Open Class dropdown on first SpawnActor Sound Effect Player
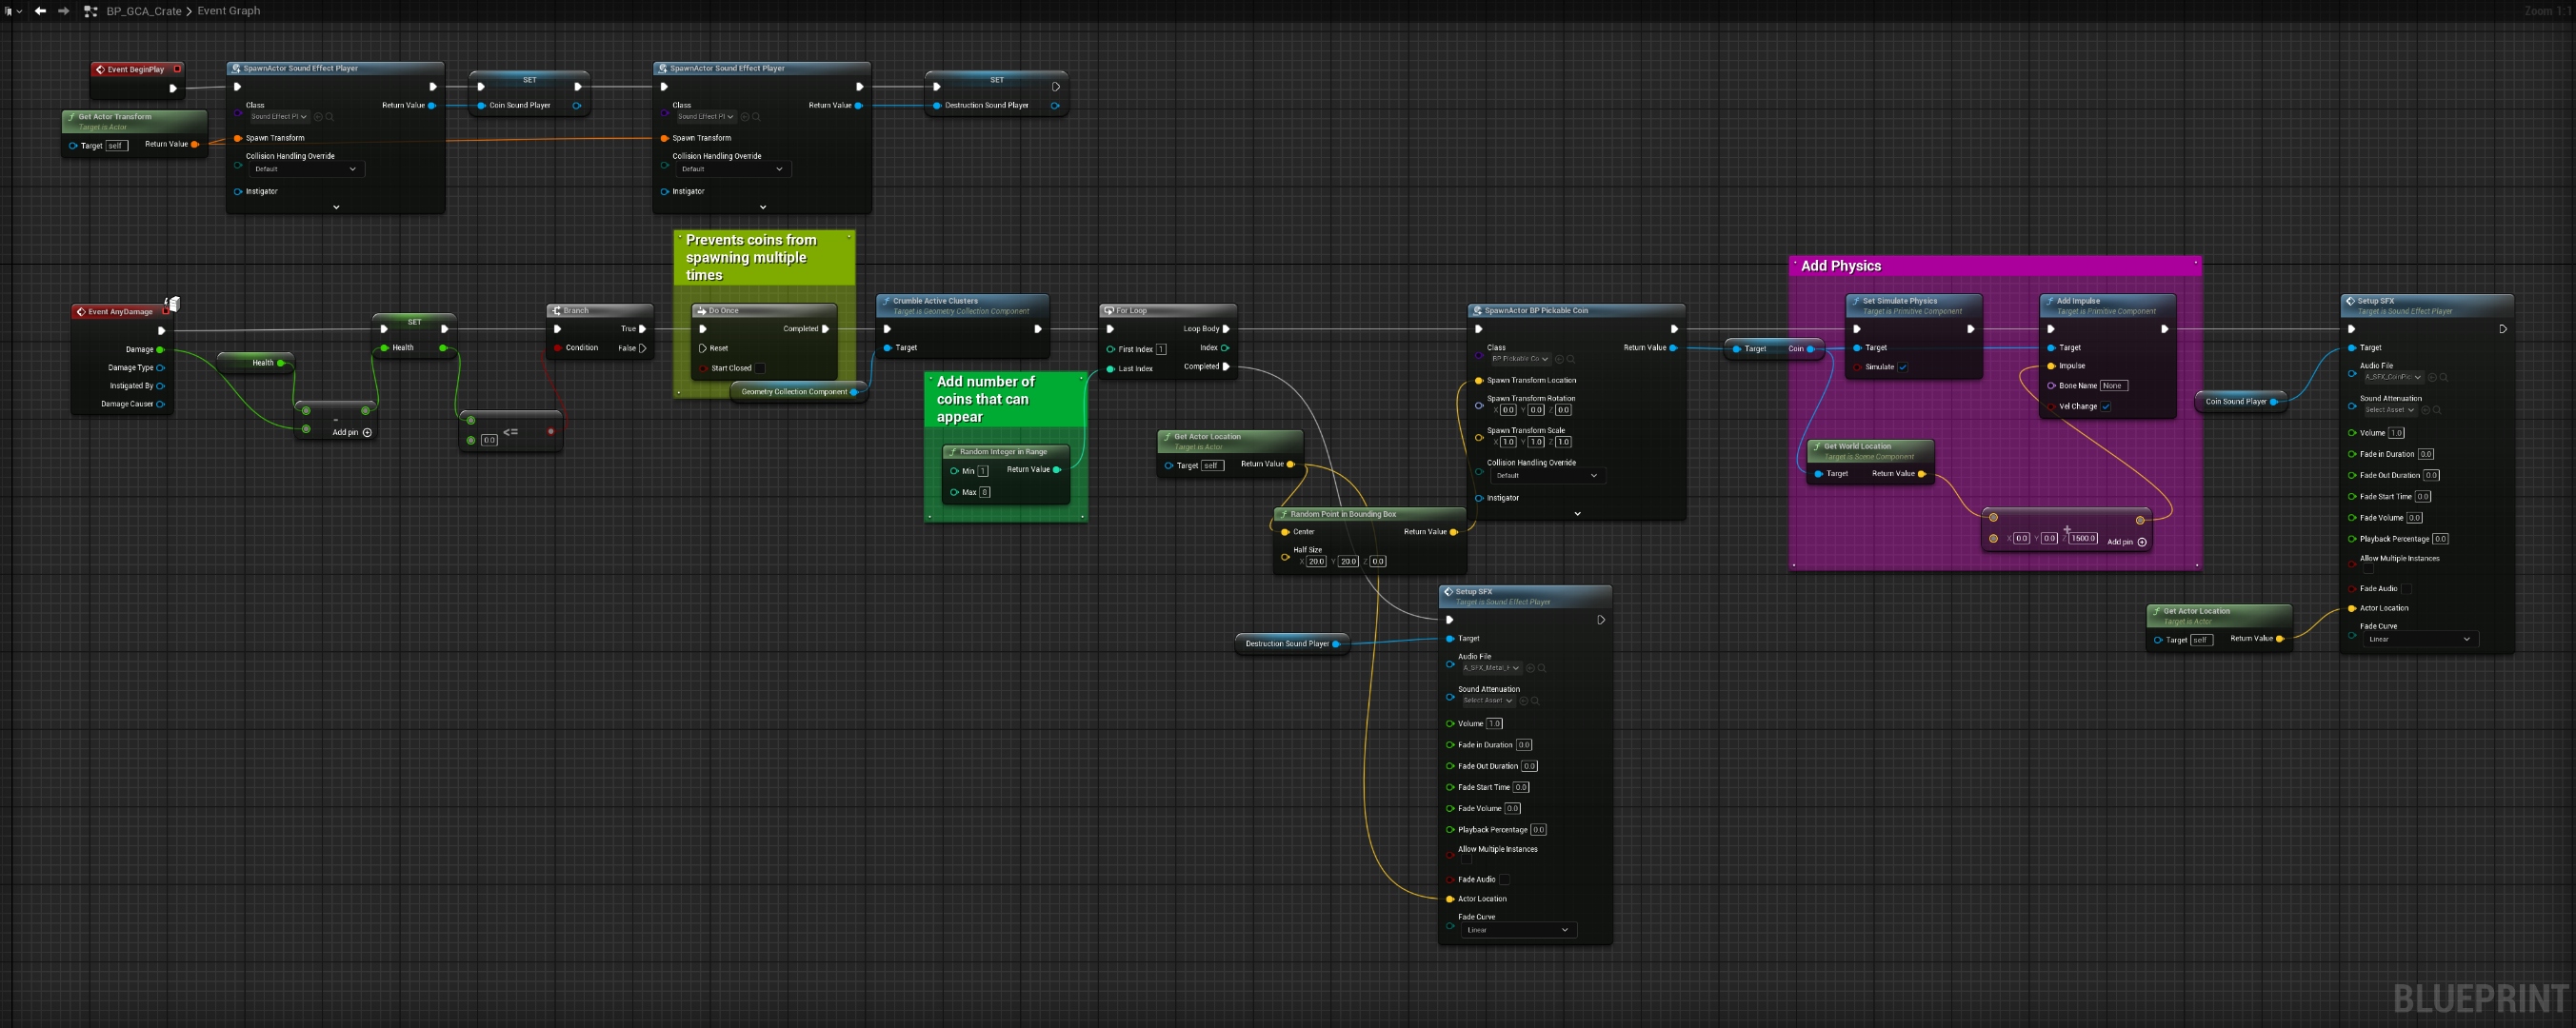2576x1028 pixels. [x=278, y=117]
